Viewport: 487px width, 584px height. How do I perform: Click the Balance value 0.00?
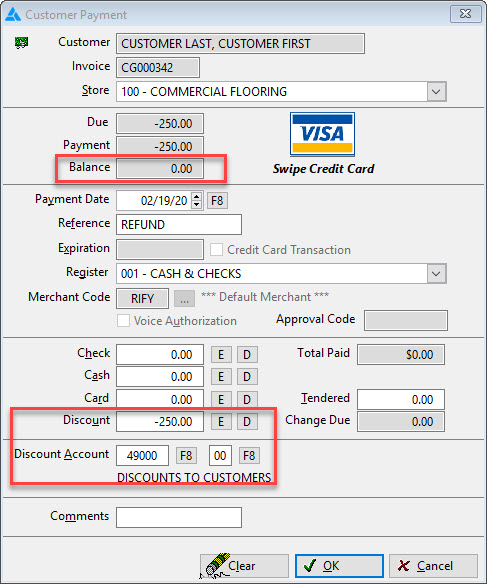pos(160,168)
